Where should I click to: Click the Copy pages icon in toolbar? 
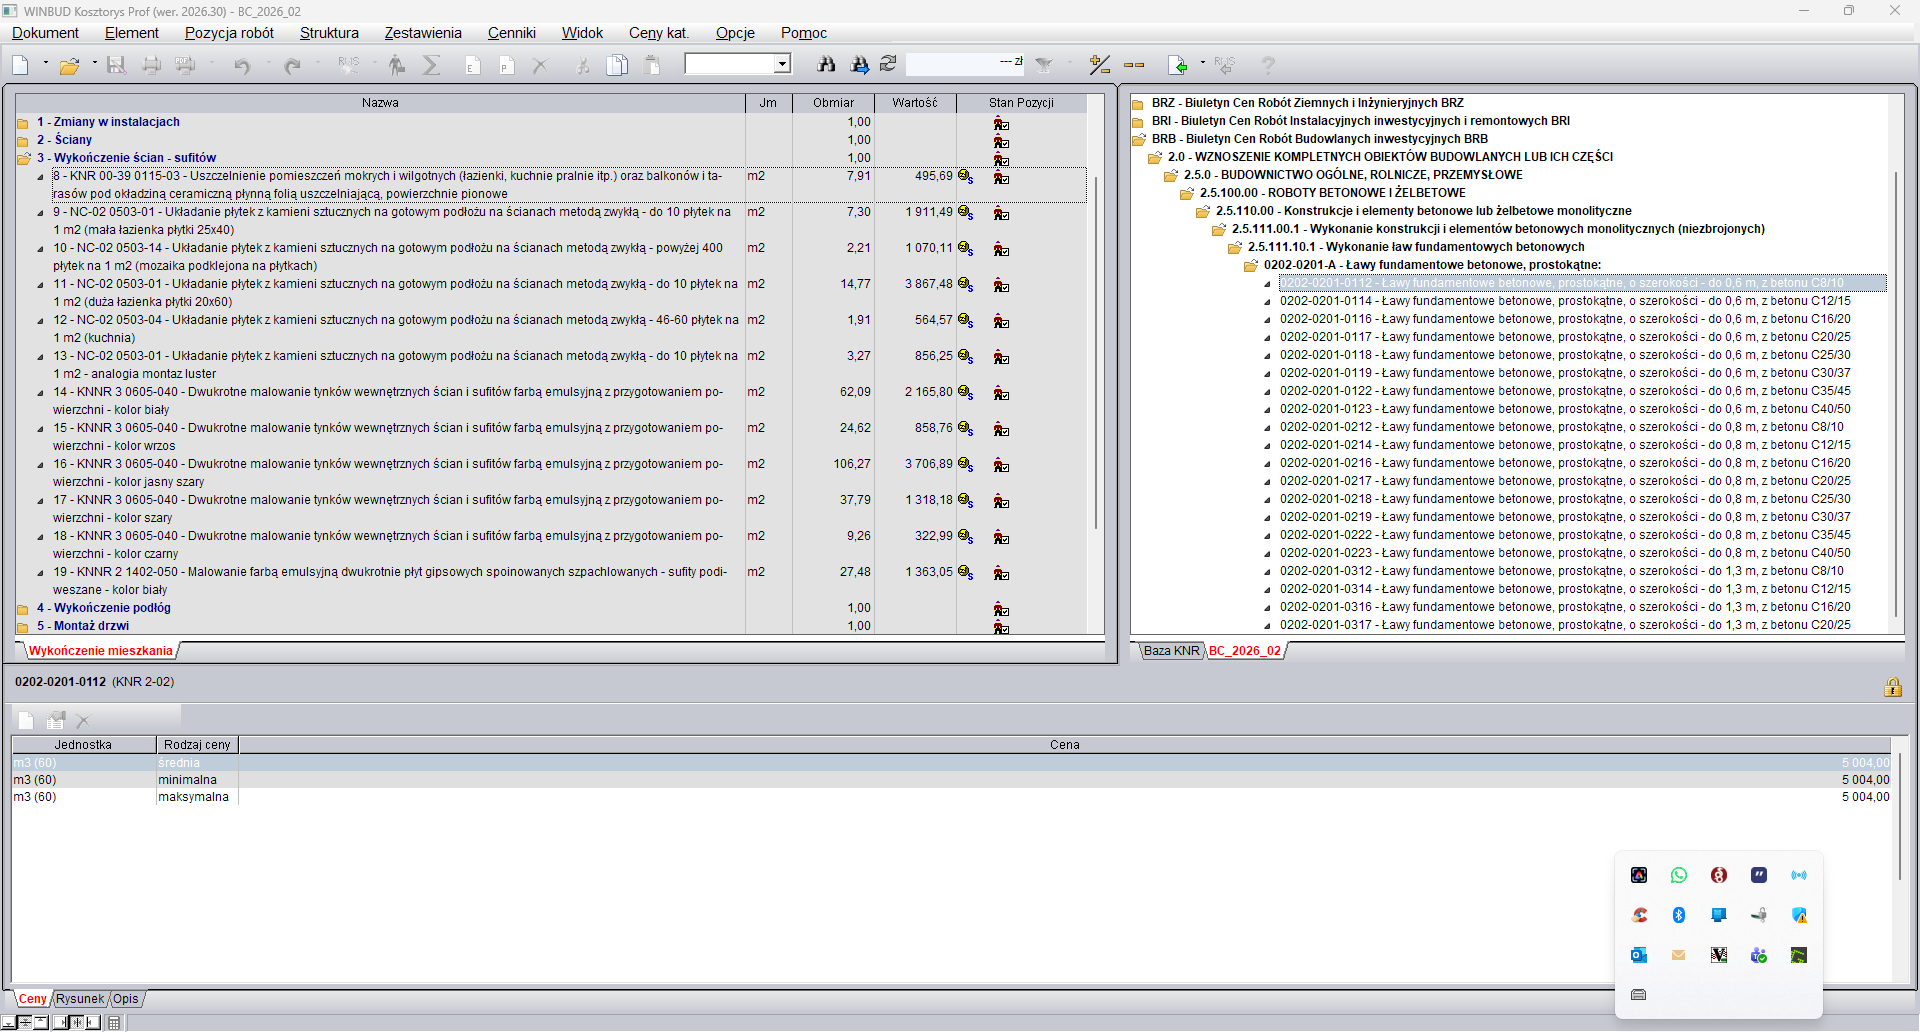point(618,66)
